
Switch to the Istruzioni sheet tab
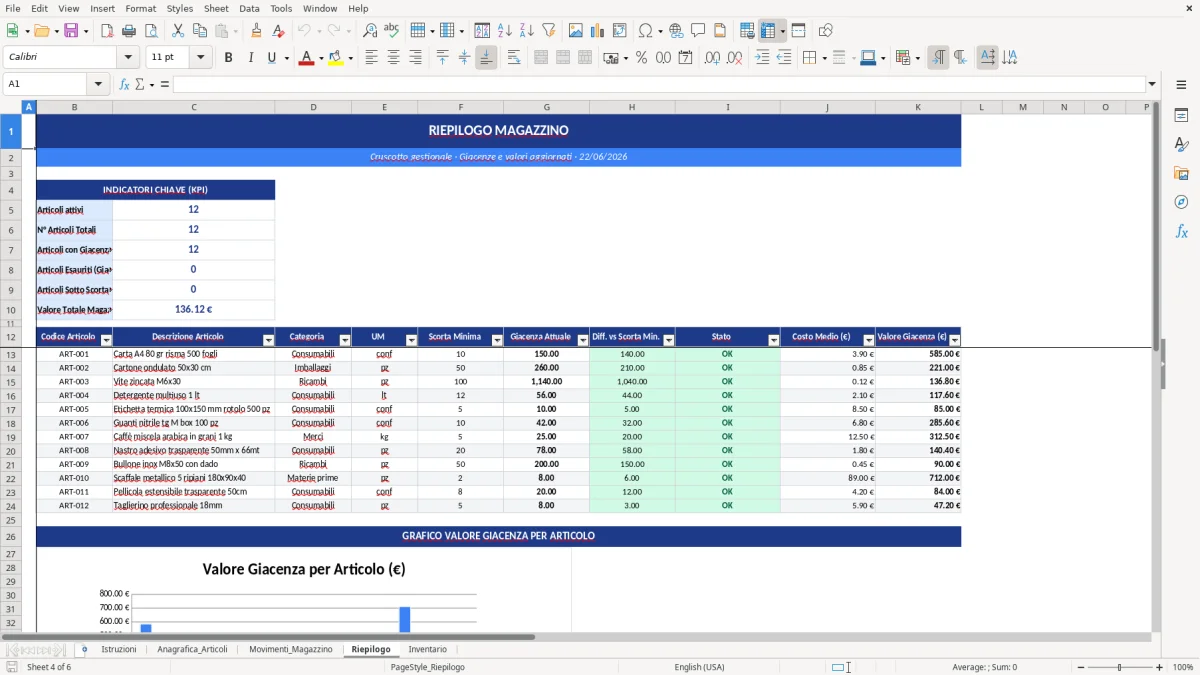(x=118, y=650)
